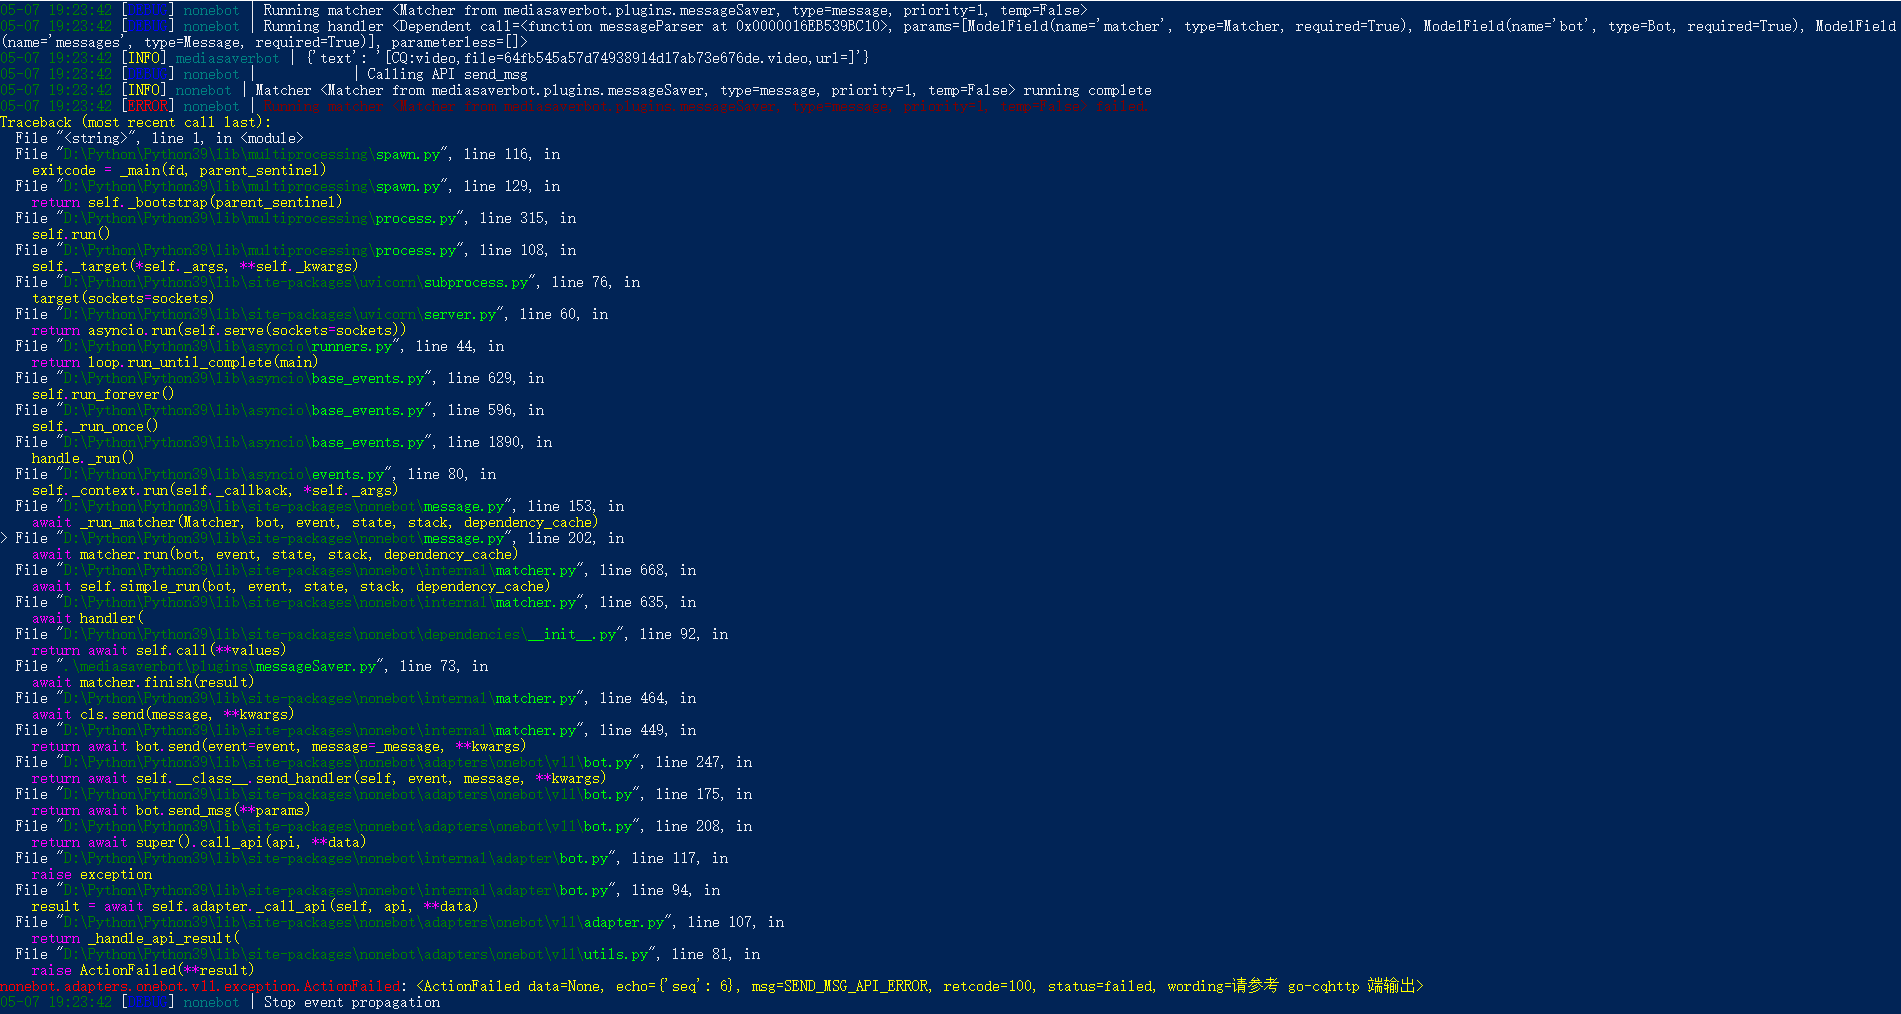Click 'return await self.call(**values)' line
Screen dimensions: 1901x1014
(x=159, y=650)
